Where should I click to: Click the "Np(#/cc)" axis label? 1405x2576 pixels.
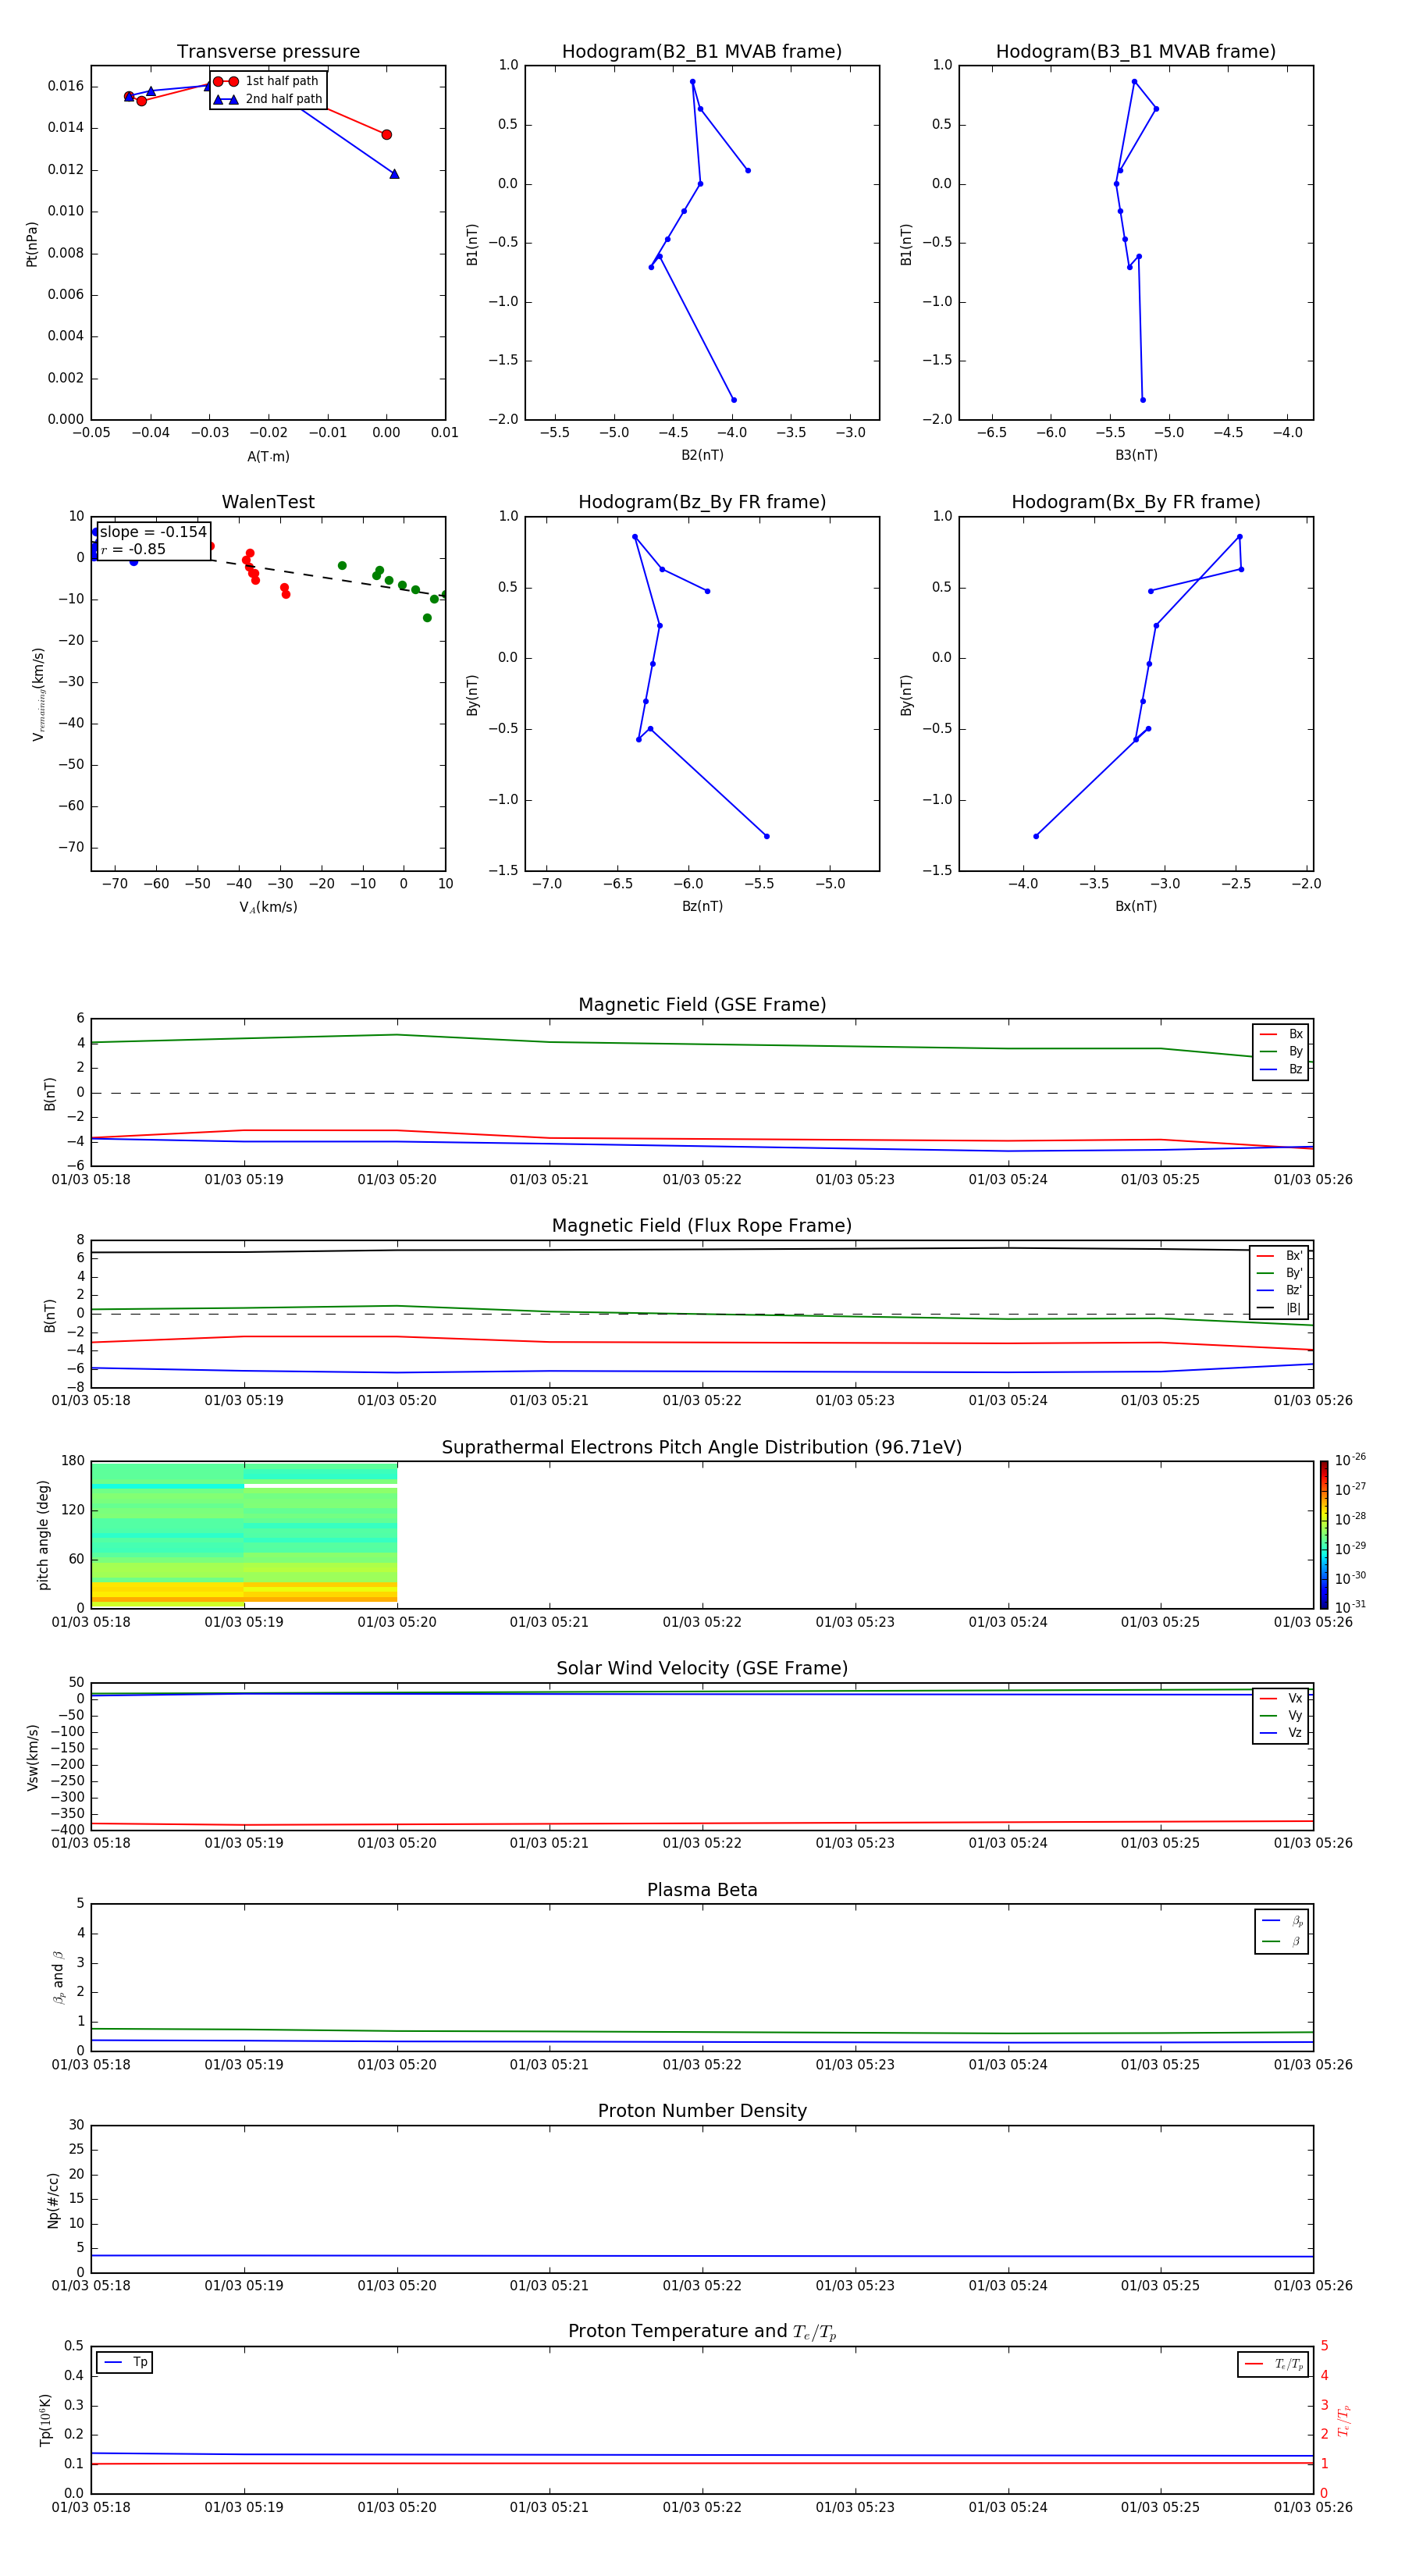(53, 2200)
